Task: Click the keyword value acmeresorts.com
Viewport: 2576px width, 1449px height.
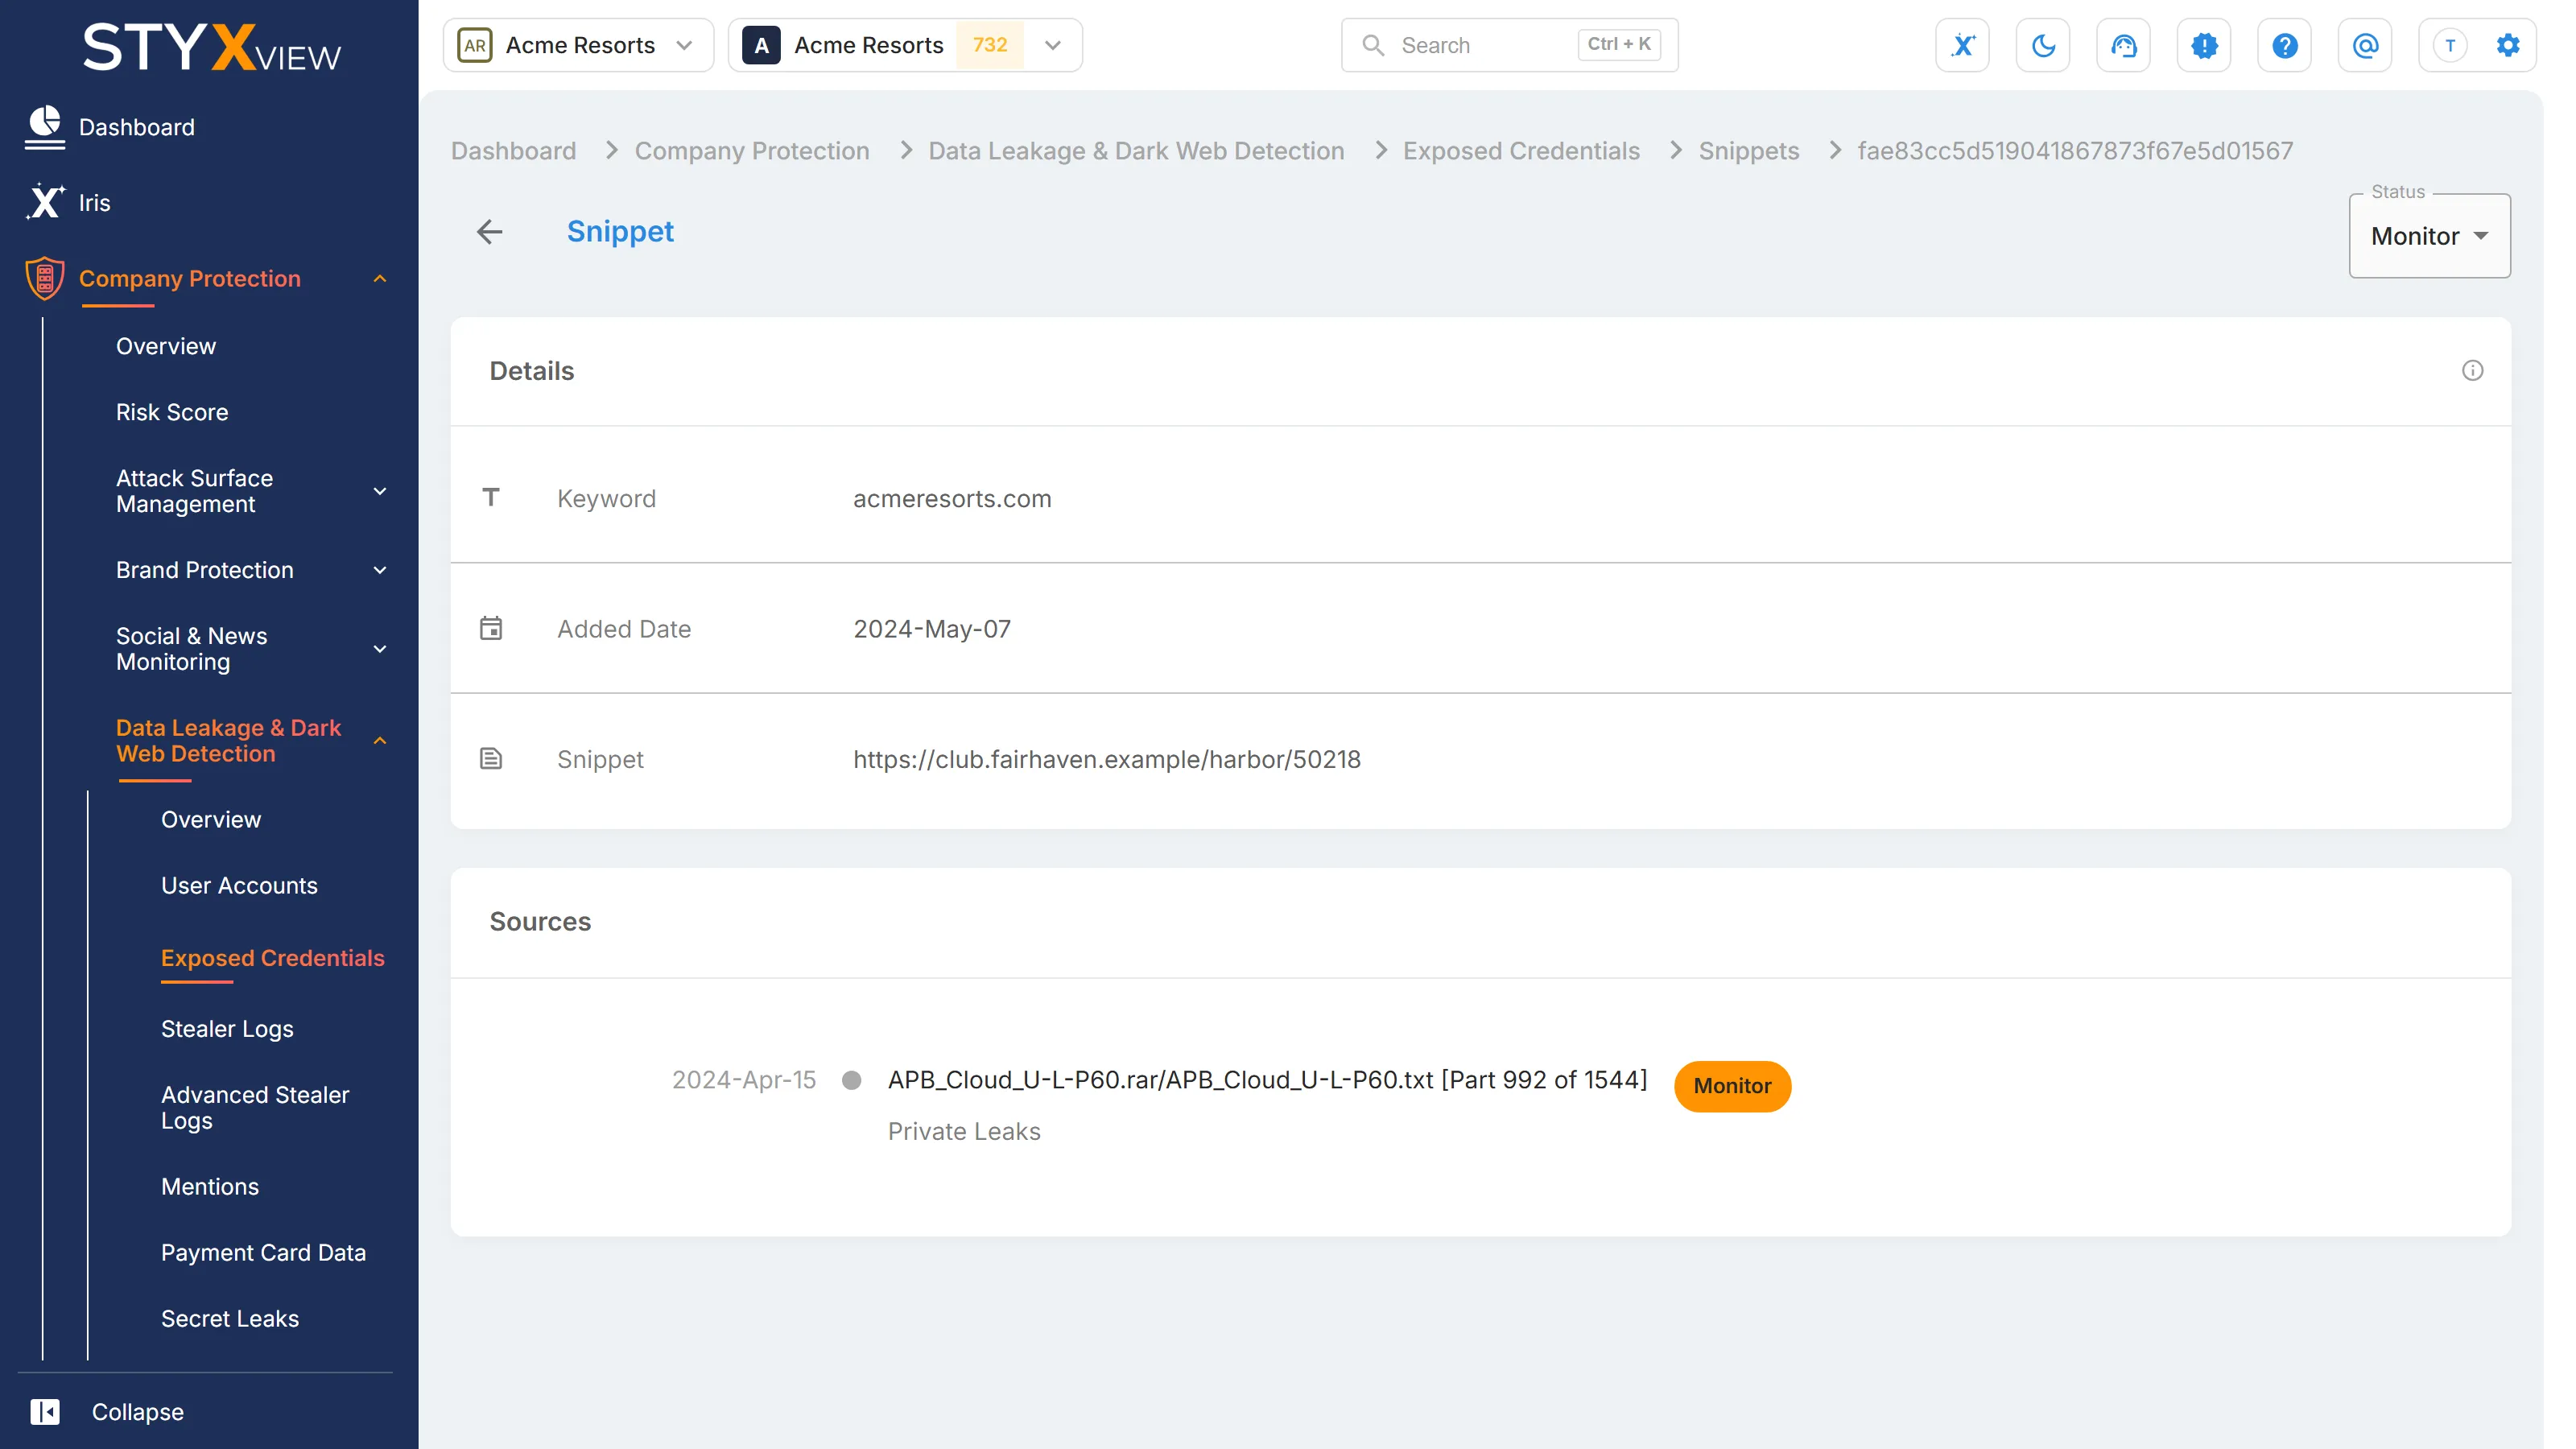Action: [x=952, y=498]
